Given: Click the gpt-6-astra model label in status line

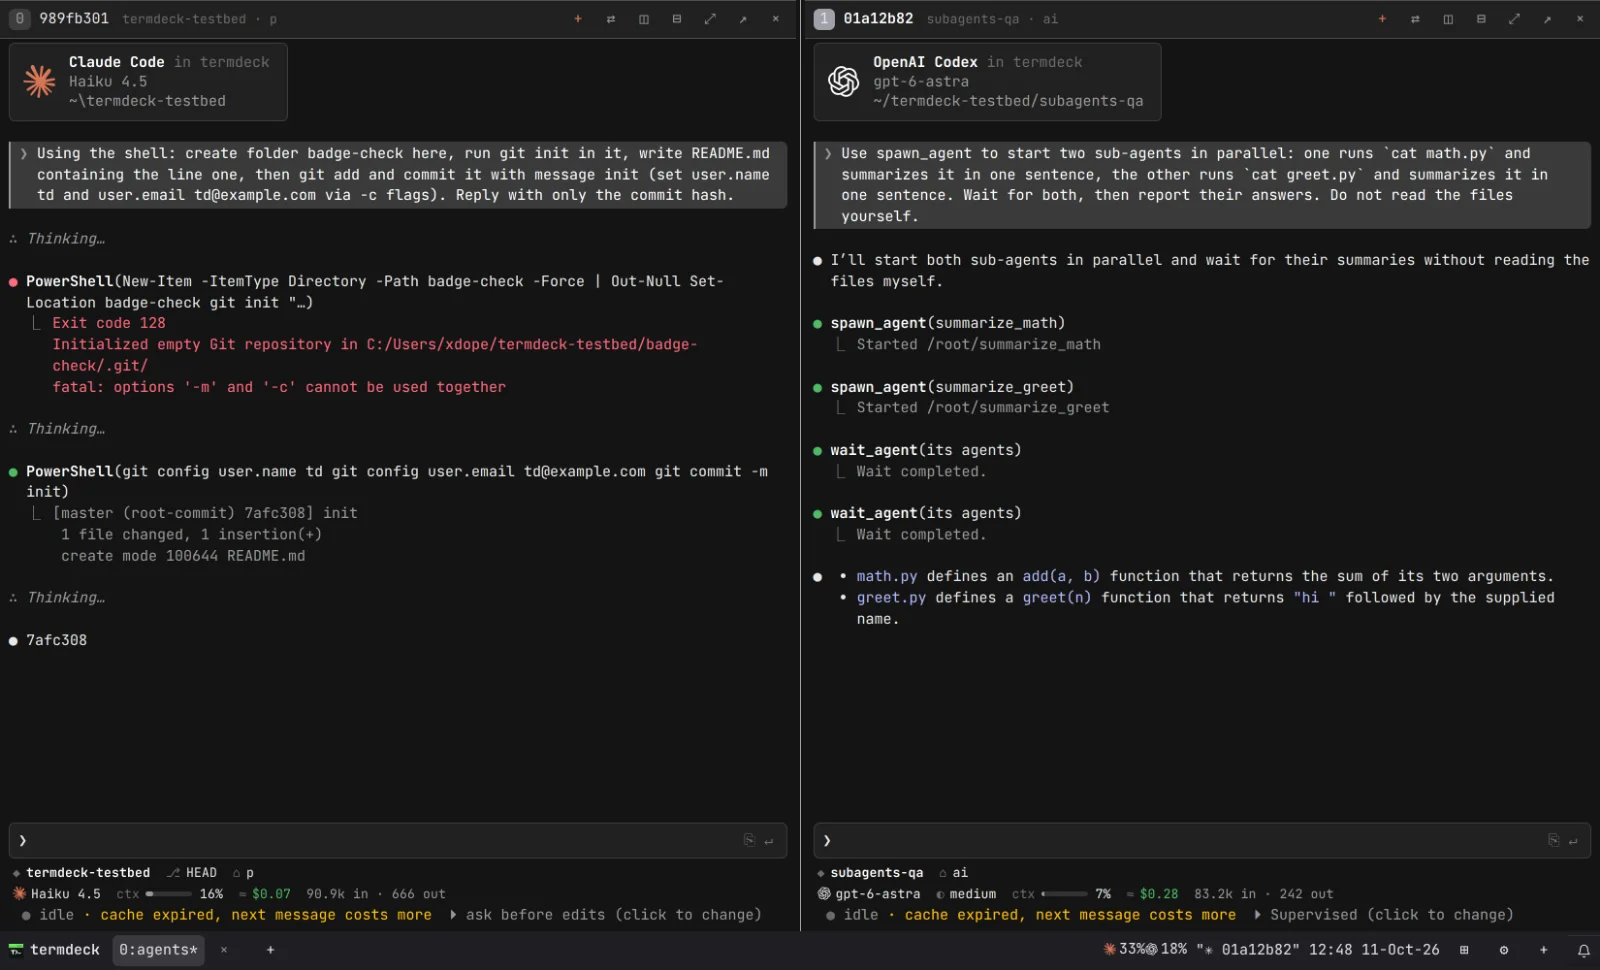Looking at the screenshot, I should point(869,894).
